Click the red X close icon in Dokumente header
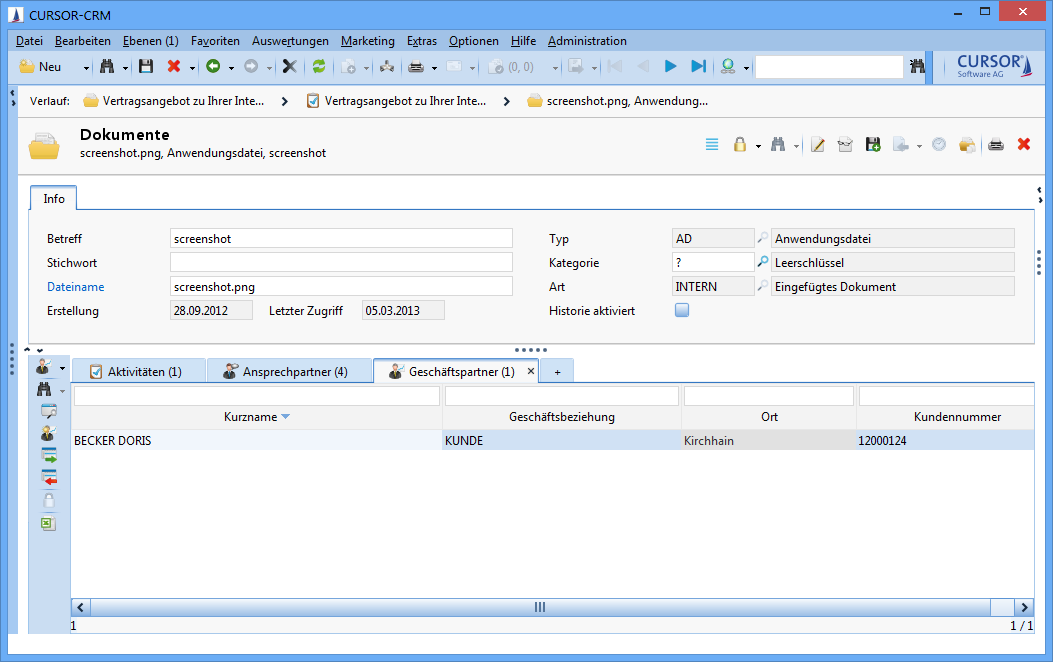 pos(1024,144)
